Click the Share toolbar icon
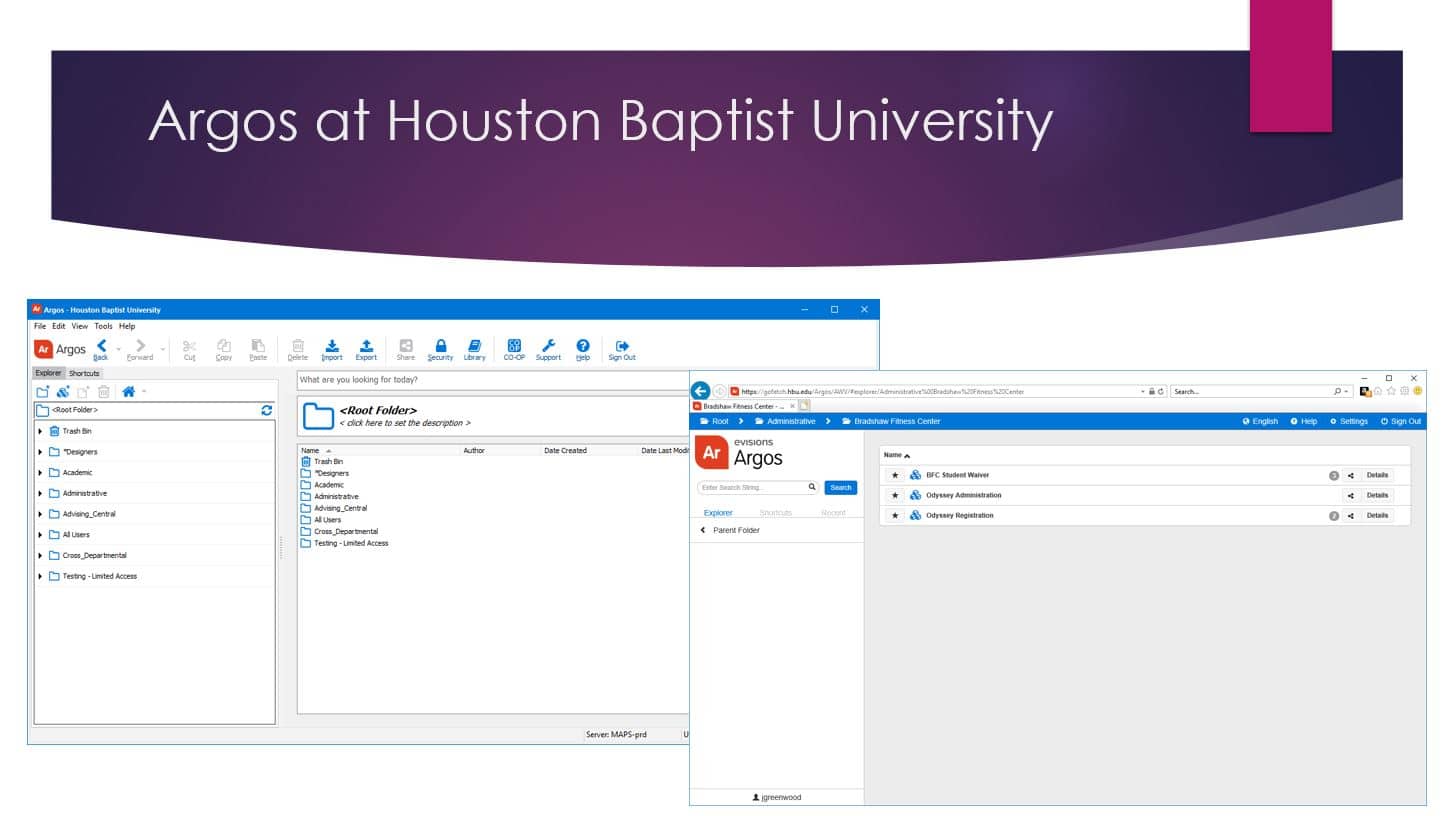Viewport: 1454px width, 816px height. click(405, 345)
